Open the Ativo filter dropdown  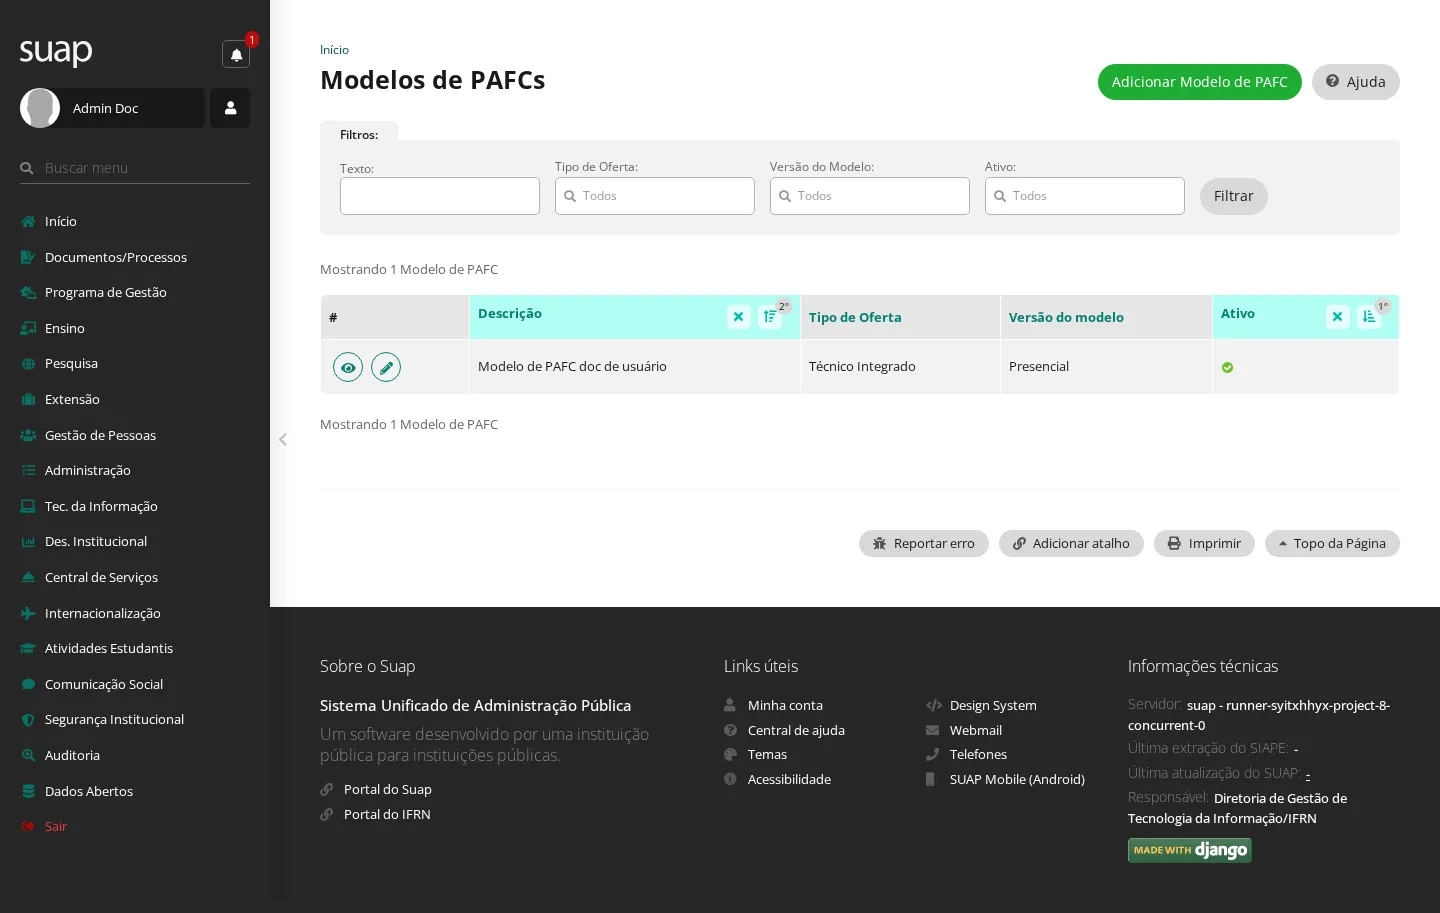[1085, 196]
